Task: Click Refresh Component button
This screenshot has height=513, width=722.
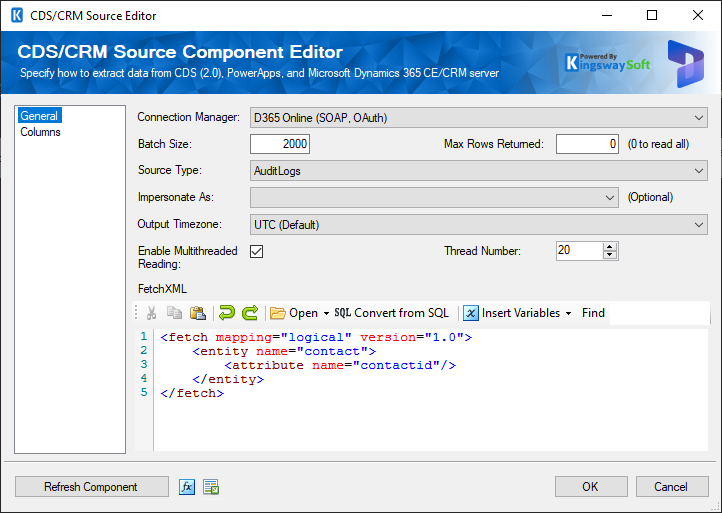Action: (x=92, y=487)
